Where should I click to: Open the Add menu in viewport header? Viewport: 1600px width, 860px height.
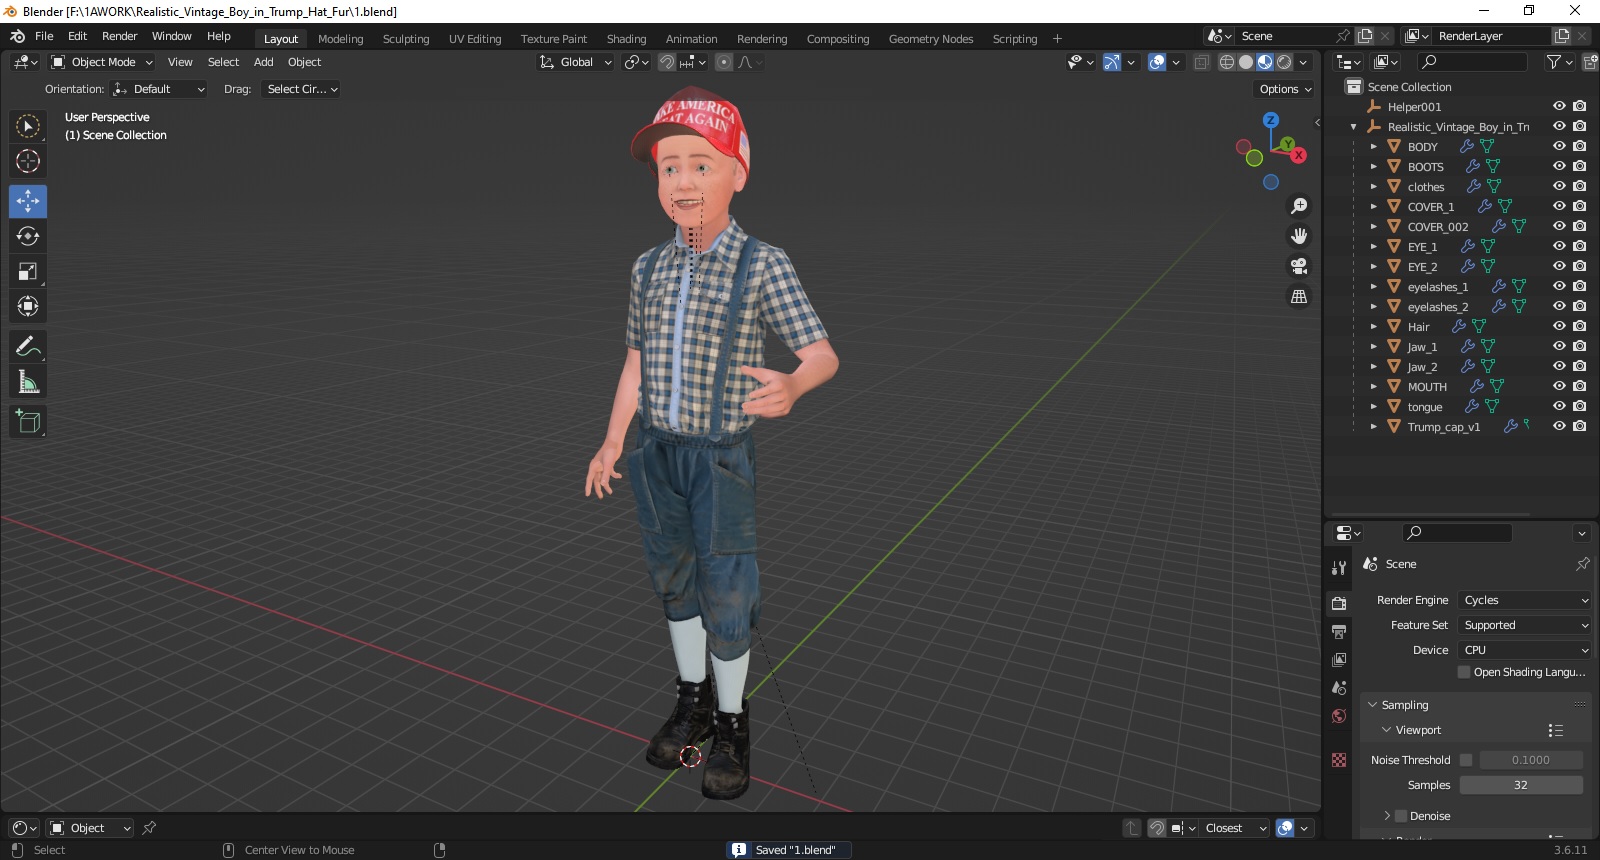click(264, 62)
